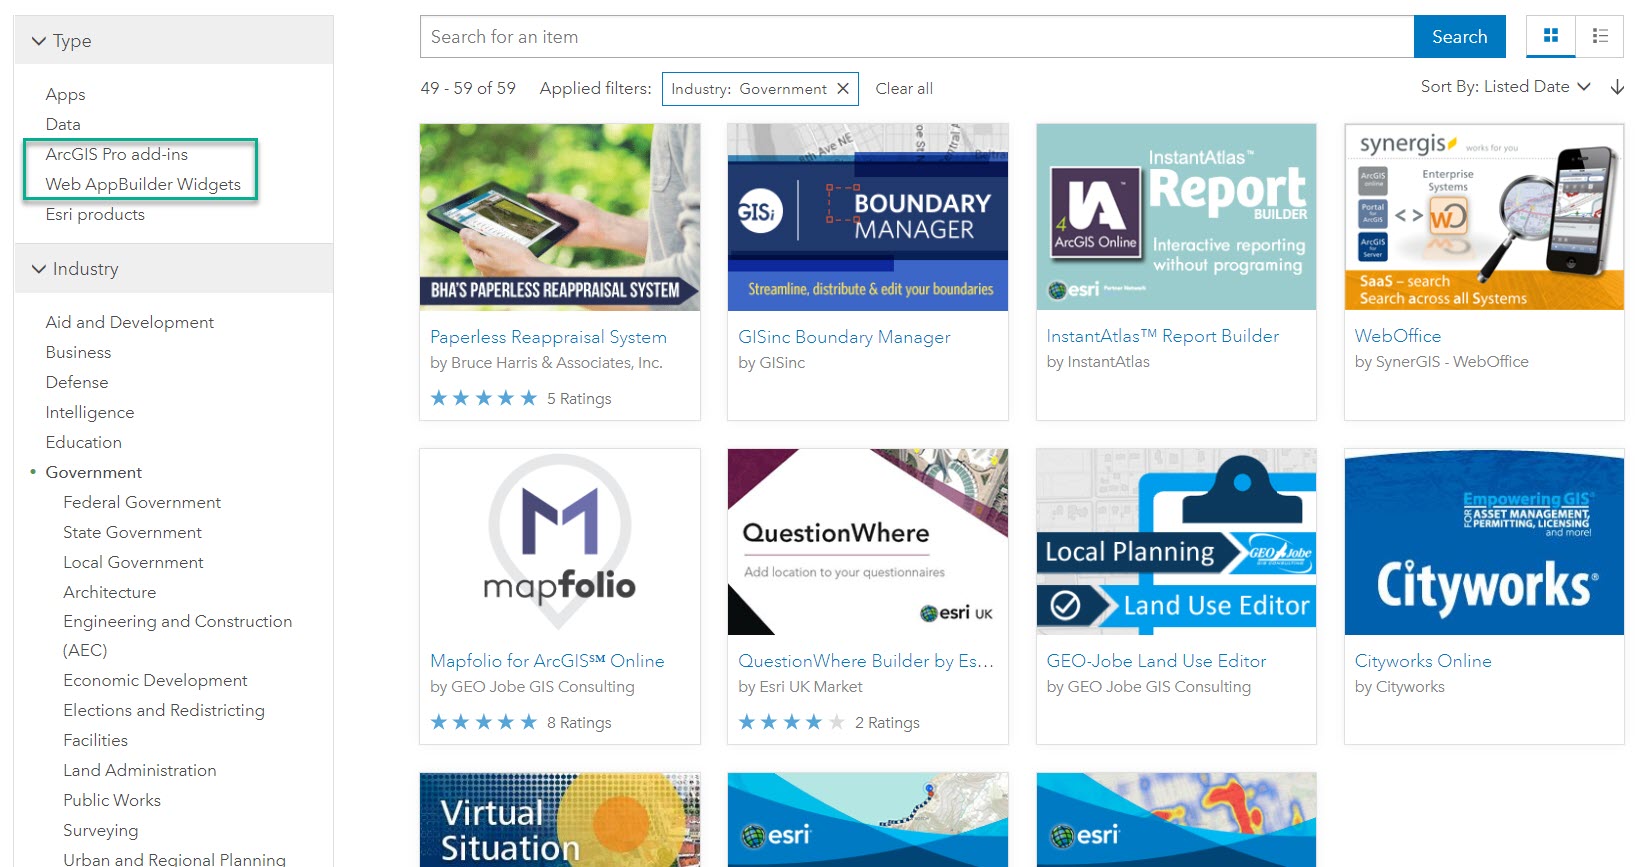This screenshot has width=1638, height=867.
Task: Open GISinc Boundary Manager title link
Action: click(844, 337)
